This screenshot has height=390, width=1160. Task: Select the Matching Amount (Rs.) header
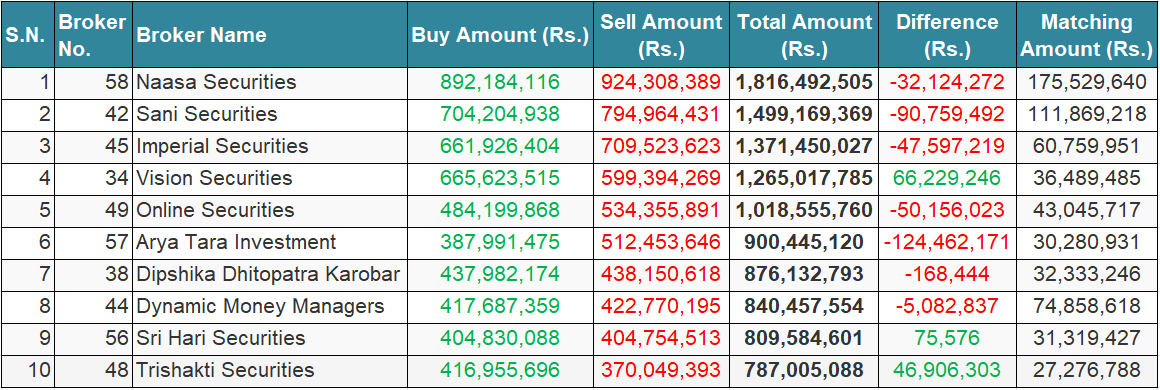point(1087,35)
